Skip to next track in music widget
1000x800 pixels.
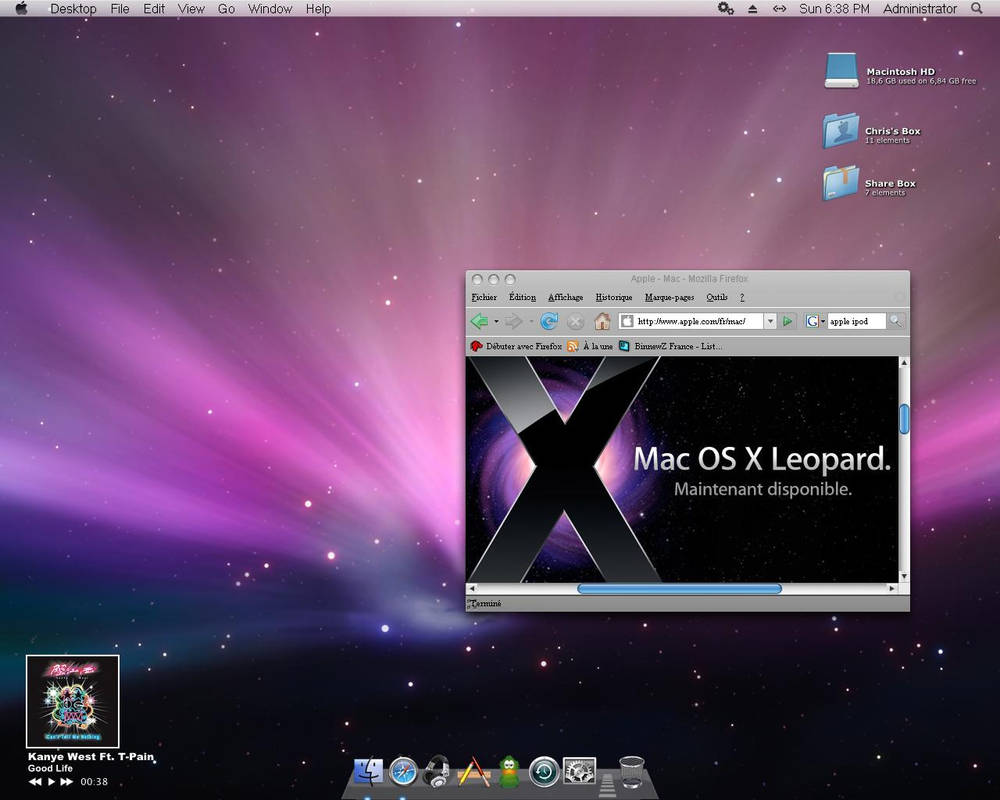tap(66, 781)
